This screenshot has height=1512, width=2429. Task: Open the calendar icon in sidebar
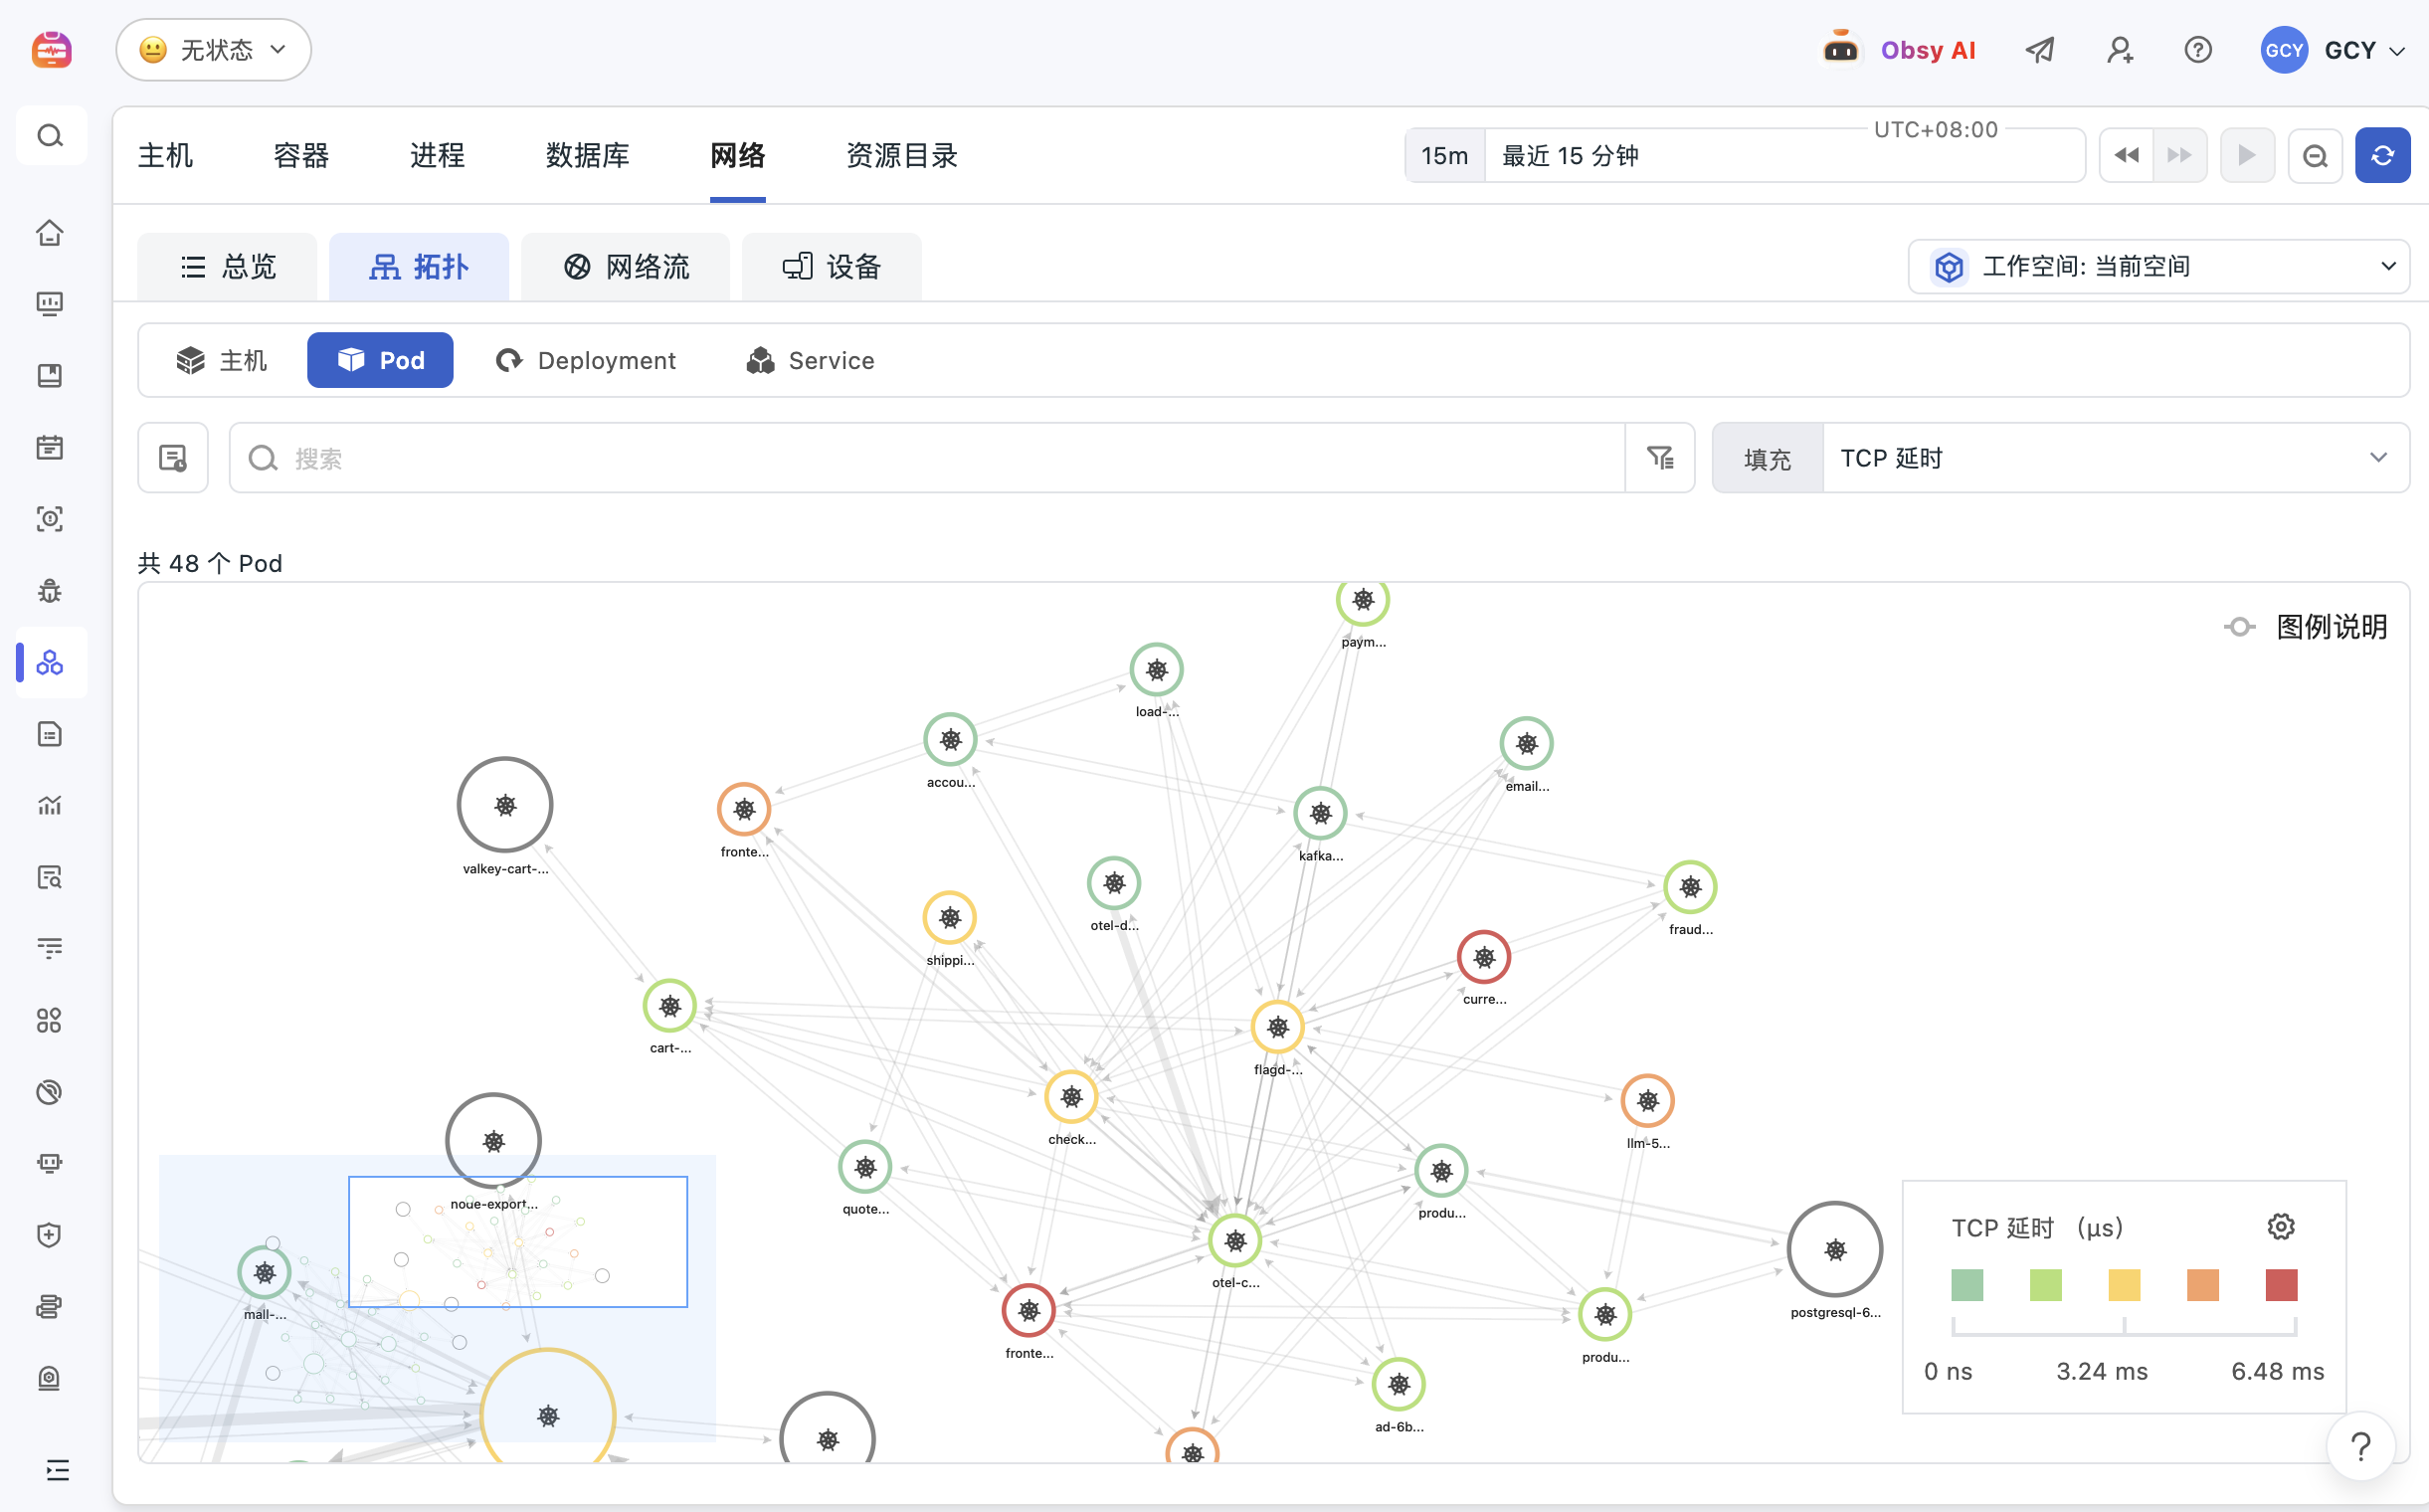(50, 447)
